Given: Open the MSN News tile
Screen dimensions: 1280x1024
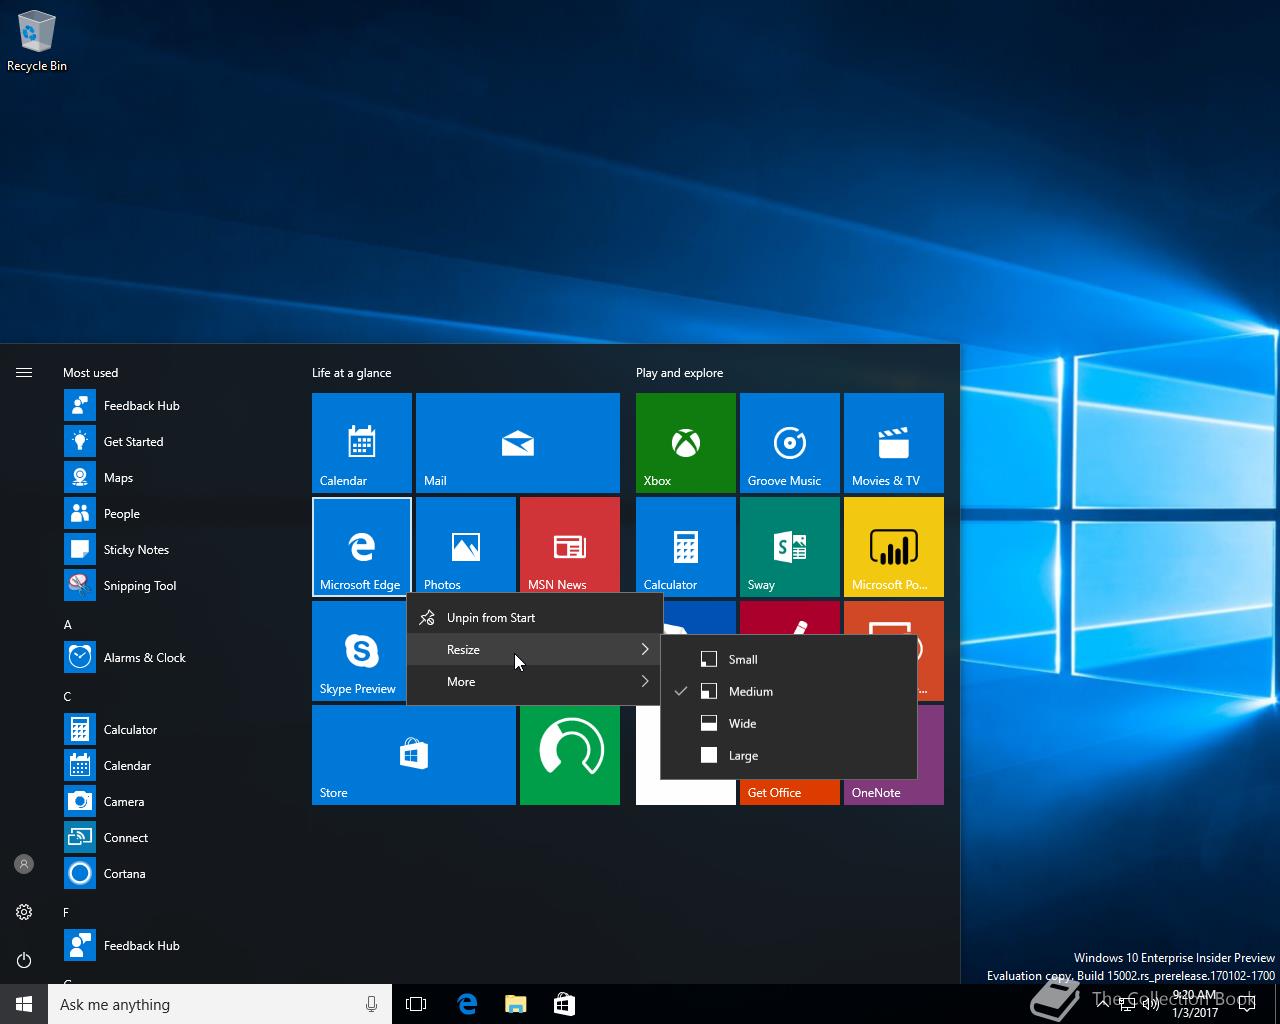Looking at the screenshot, I should coord(569,545).
